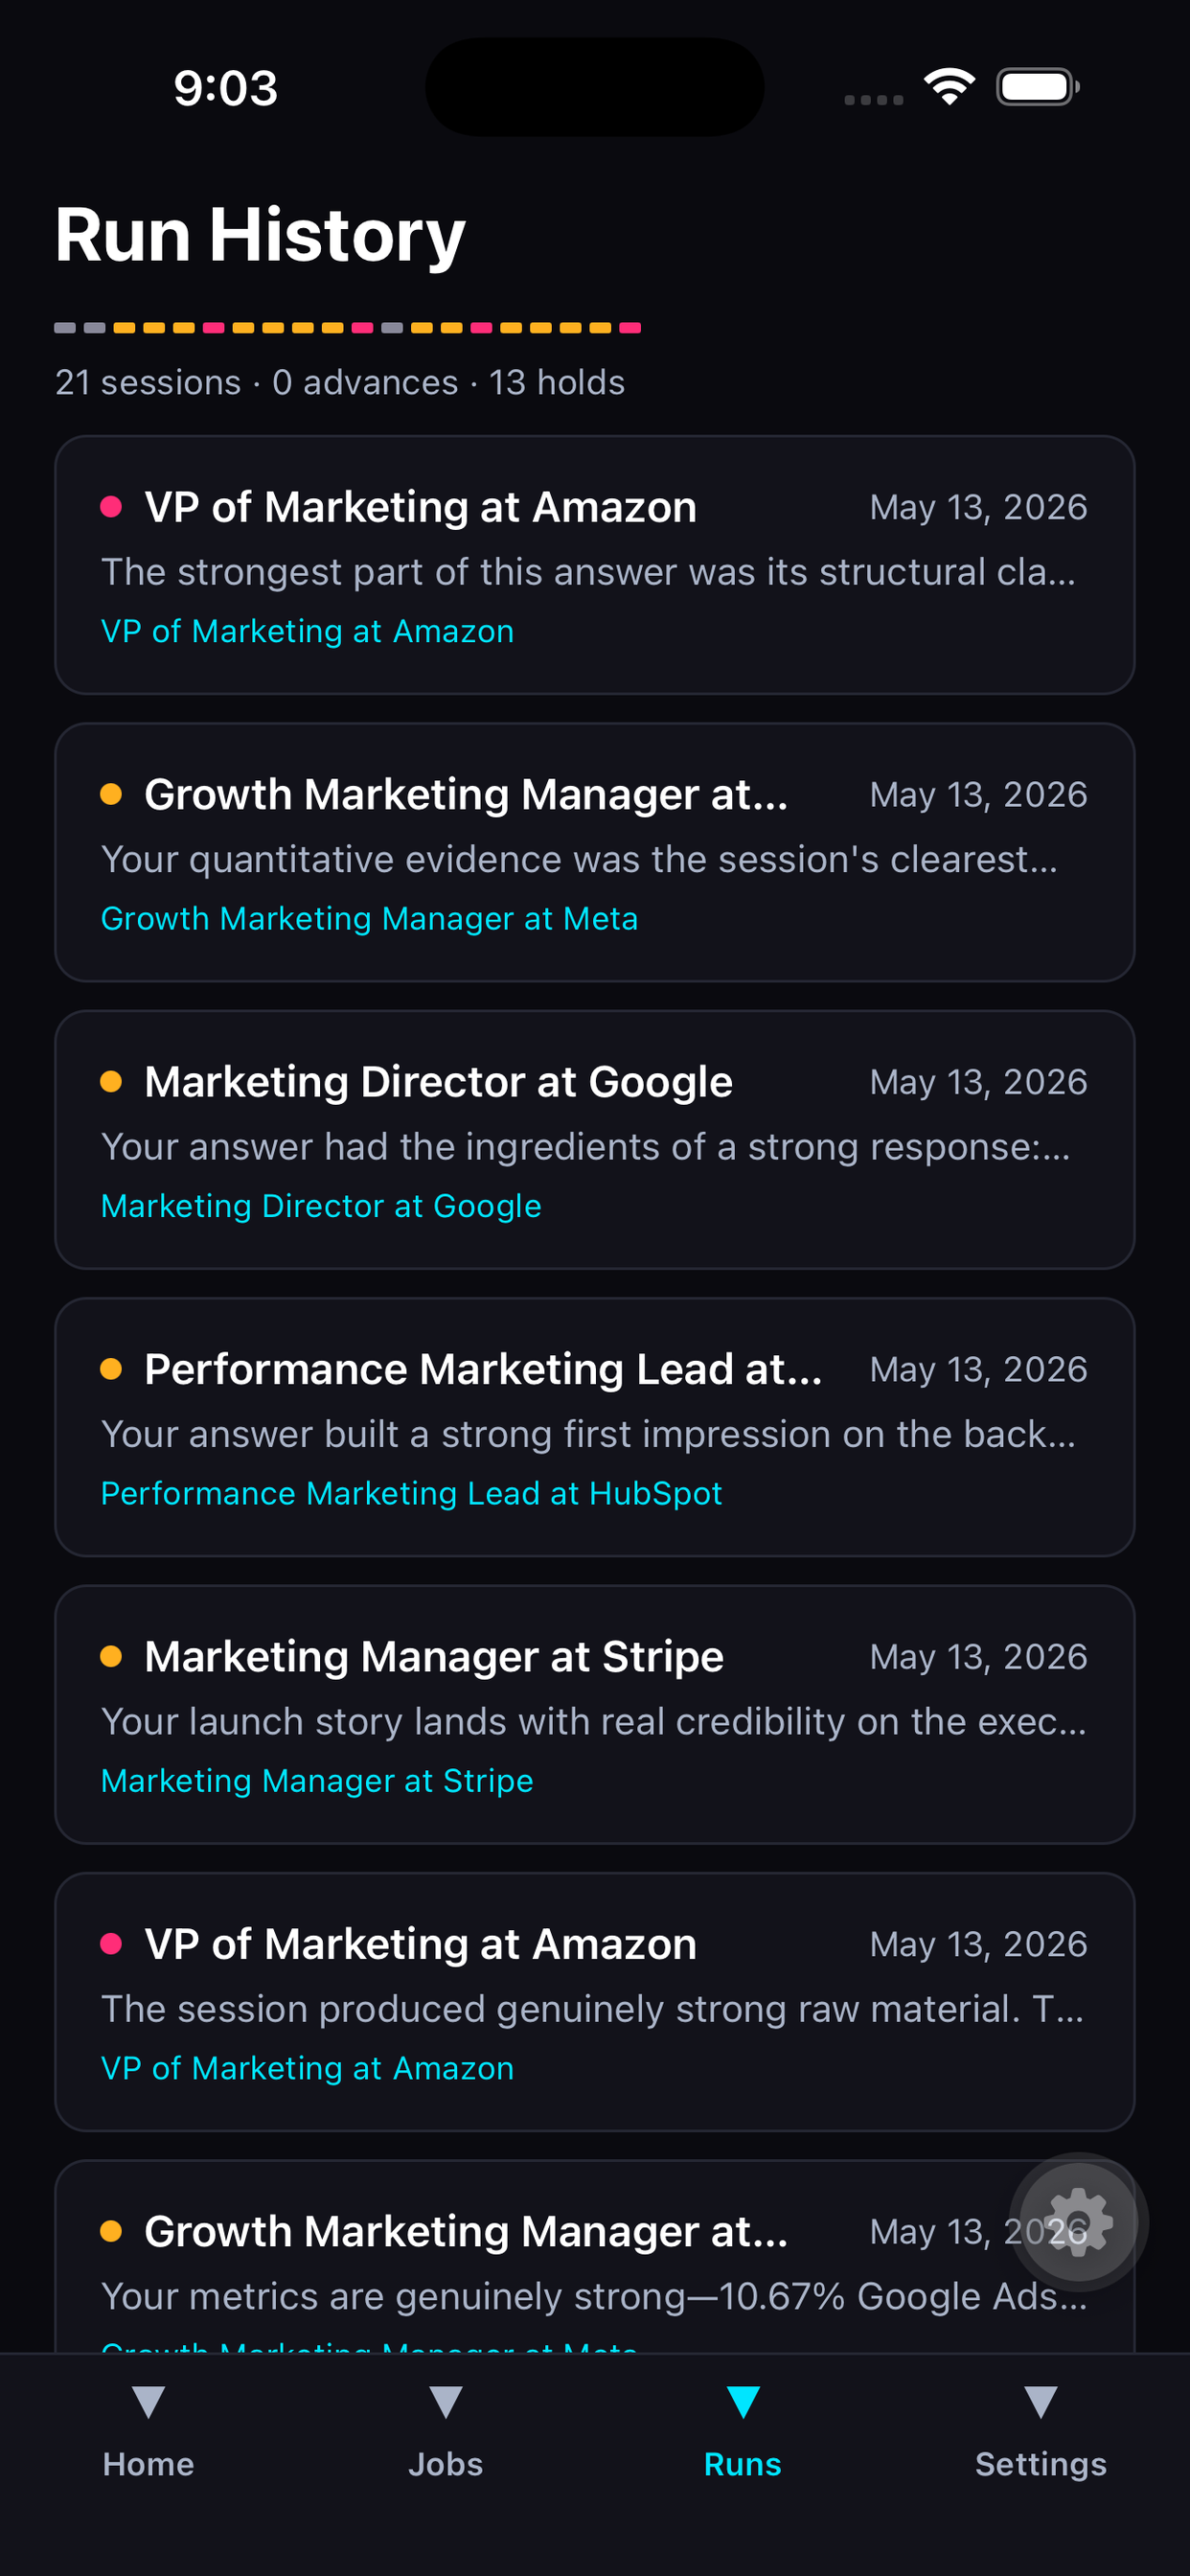Tap orange status dot on Marketing Director run
1190x2576 pixels.
tap(111, 1082)
